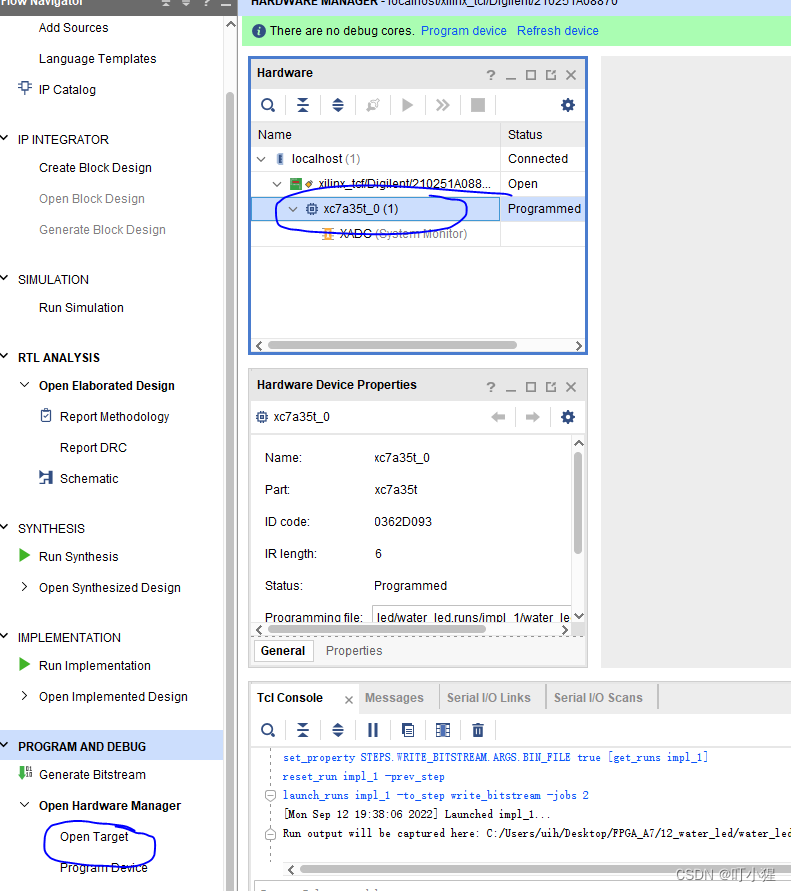Collapse all in Tcl Console toolbar
Screen dimensions: 791x891
(x=303, y=730)
